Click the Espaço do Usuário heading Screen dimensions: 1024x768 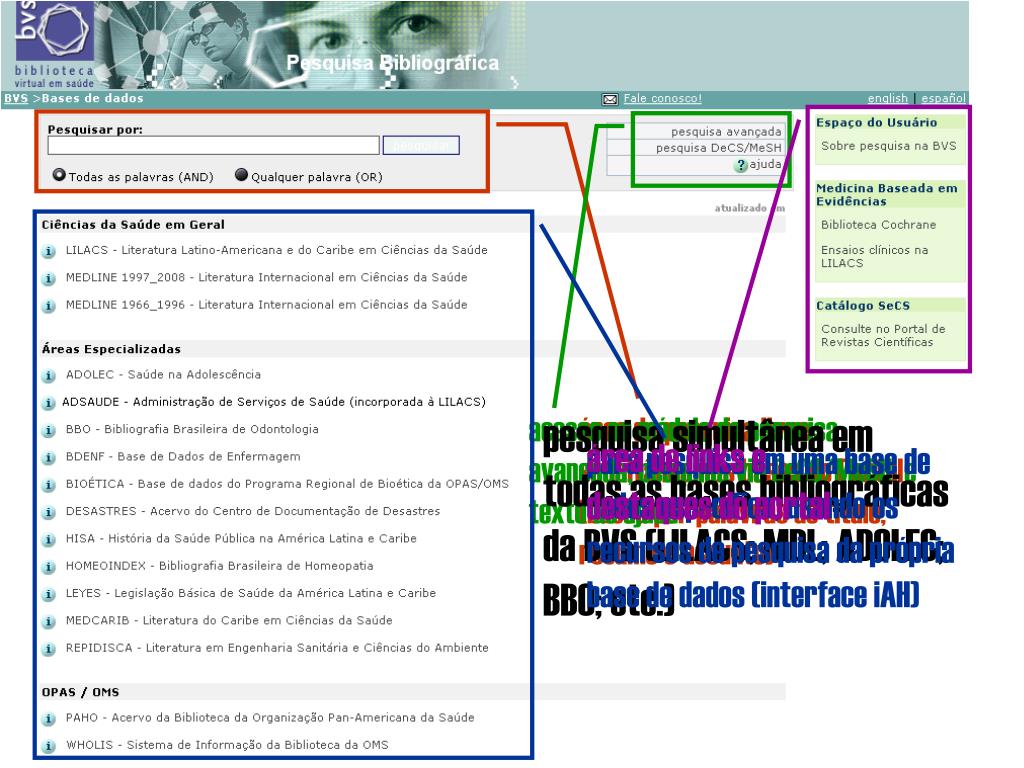point(876,123)
